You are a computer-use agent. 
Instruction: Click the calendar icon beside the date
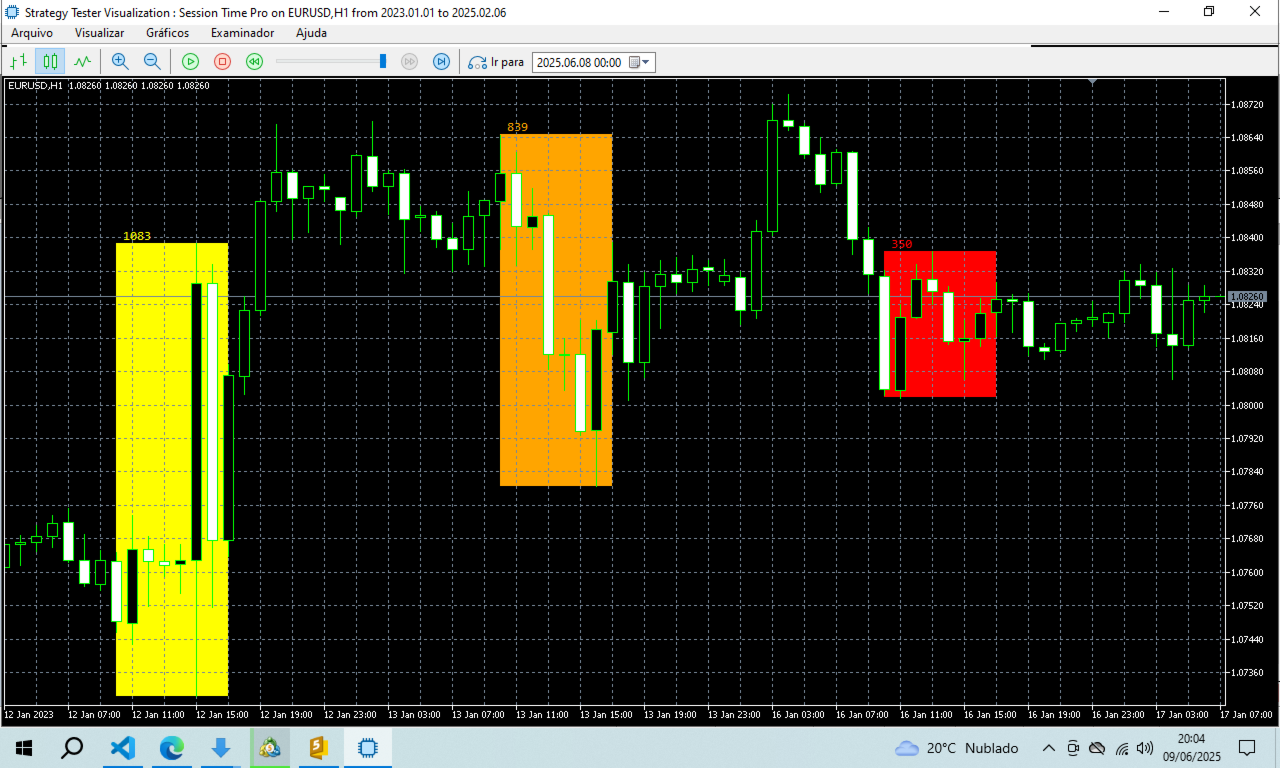point(632,61)
